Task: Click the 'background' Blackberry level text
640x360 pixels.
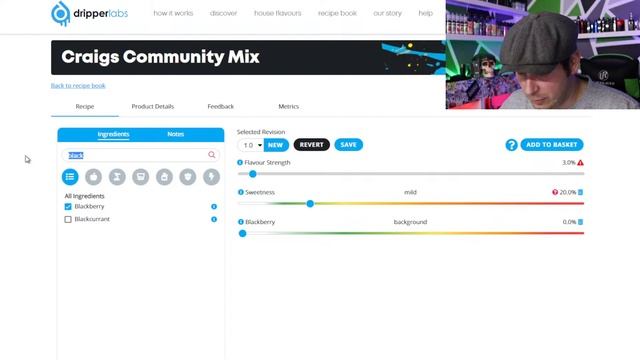Action: [x=410, y=222]
